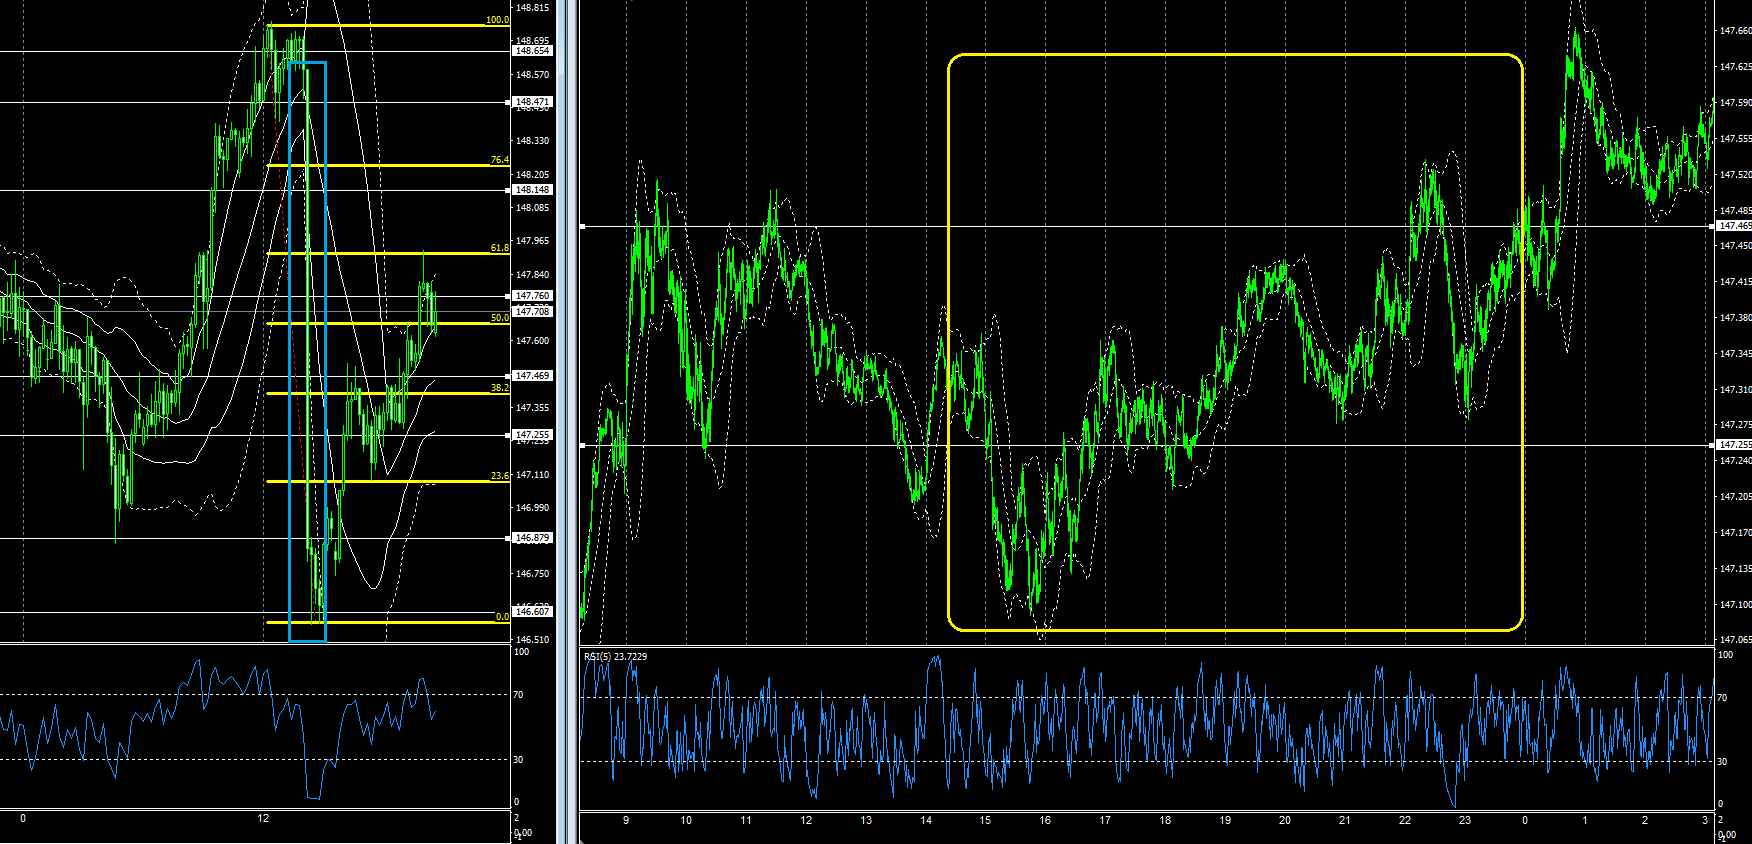Select the Fibonacci 61.8 retracement level line
1752x844 pixels.
pyautogui.click(x=390, y=254)
